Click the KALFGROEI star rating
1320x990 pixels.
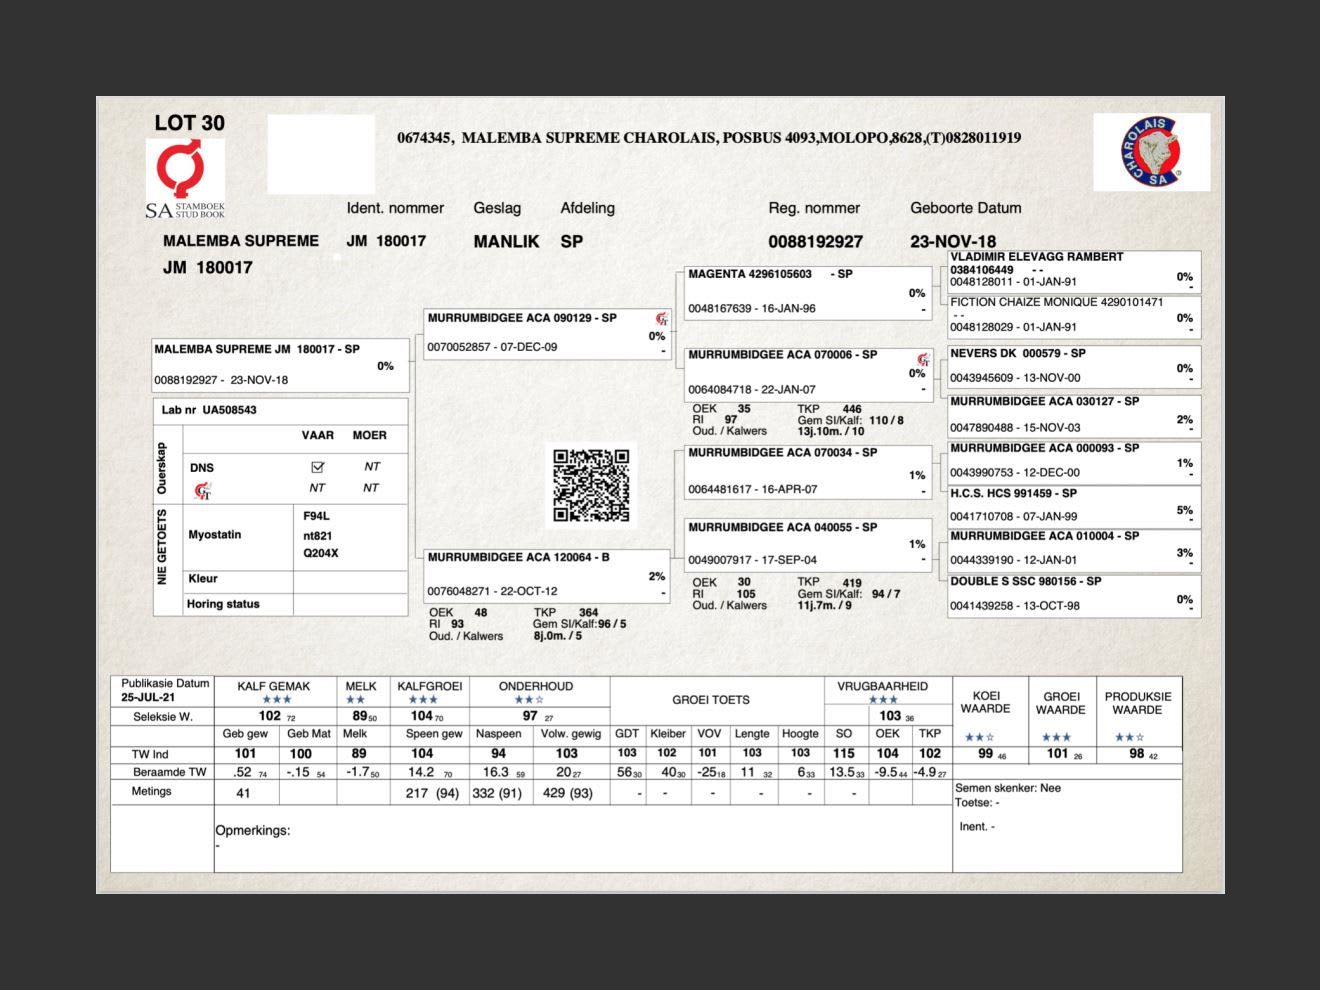click(x=423, y=700)
